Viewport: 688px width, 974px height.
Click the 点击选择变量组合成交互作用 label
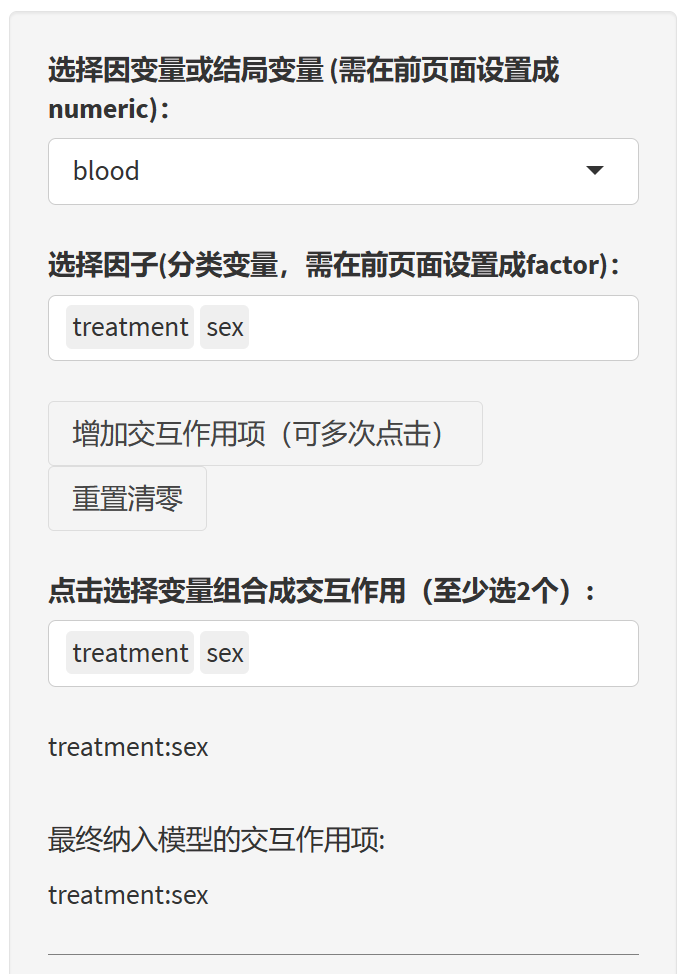(230, 591)
